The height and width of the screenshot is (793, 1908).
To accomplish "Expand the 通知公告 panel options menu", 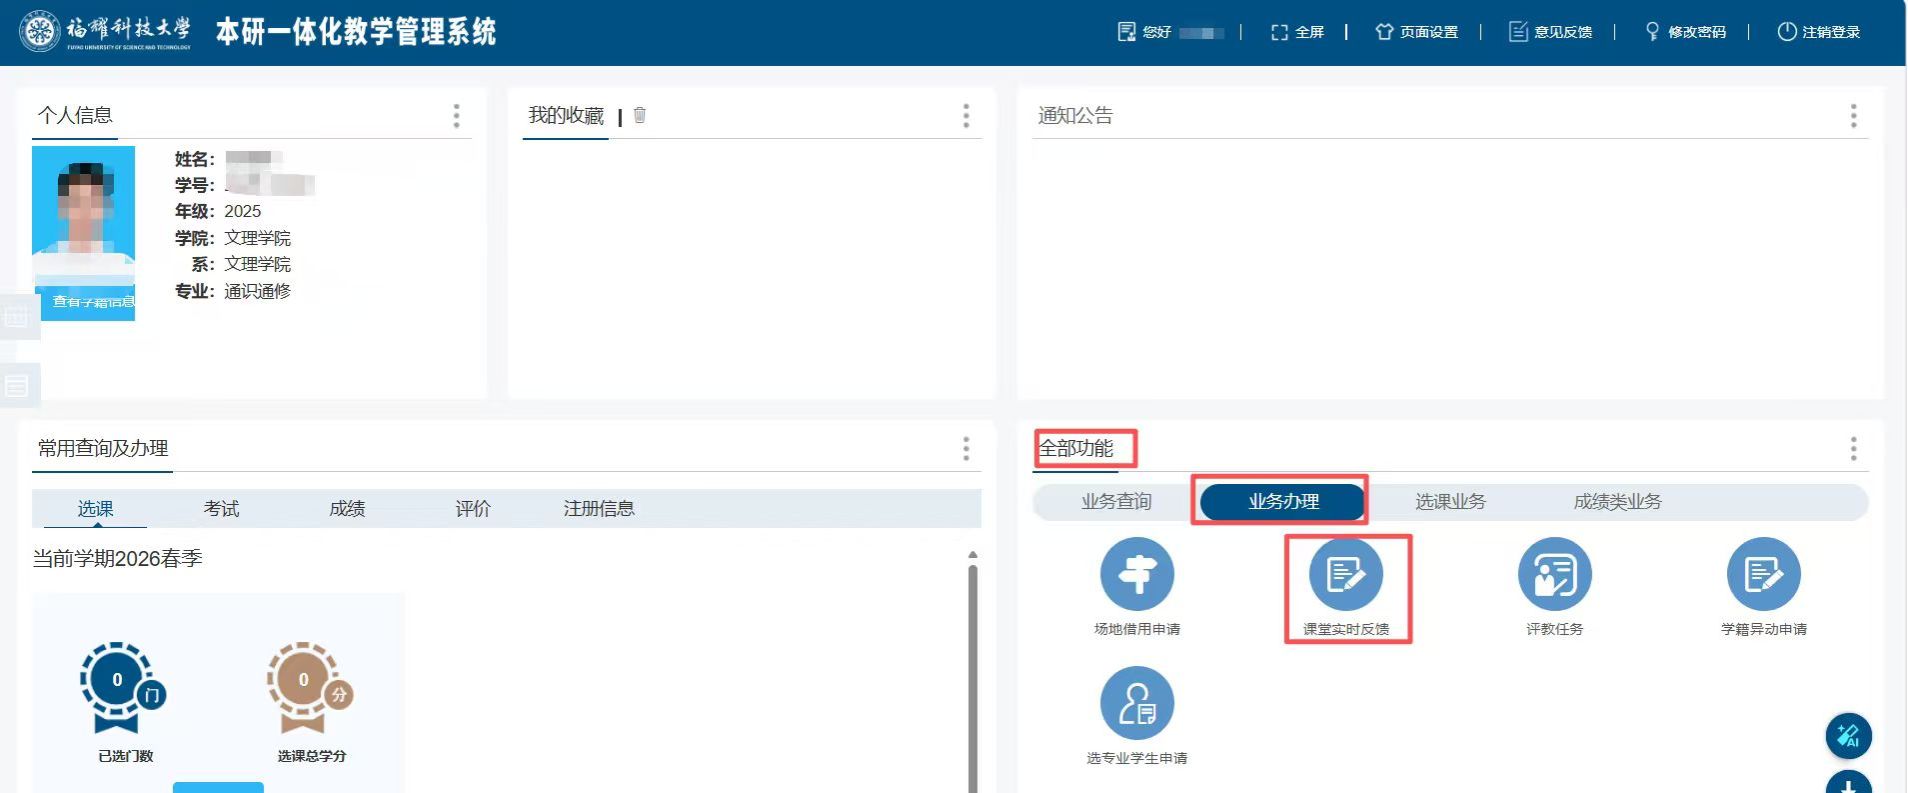I will pyautogui.click(x=1853, y=116).
